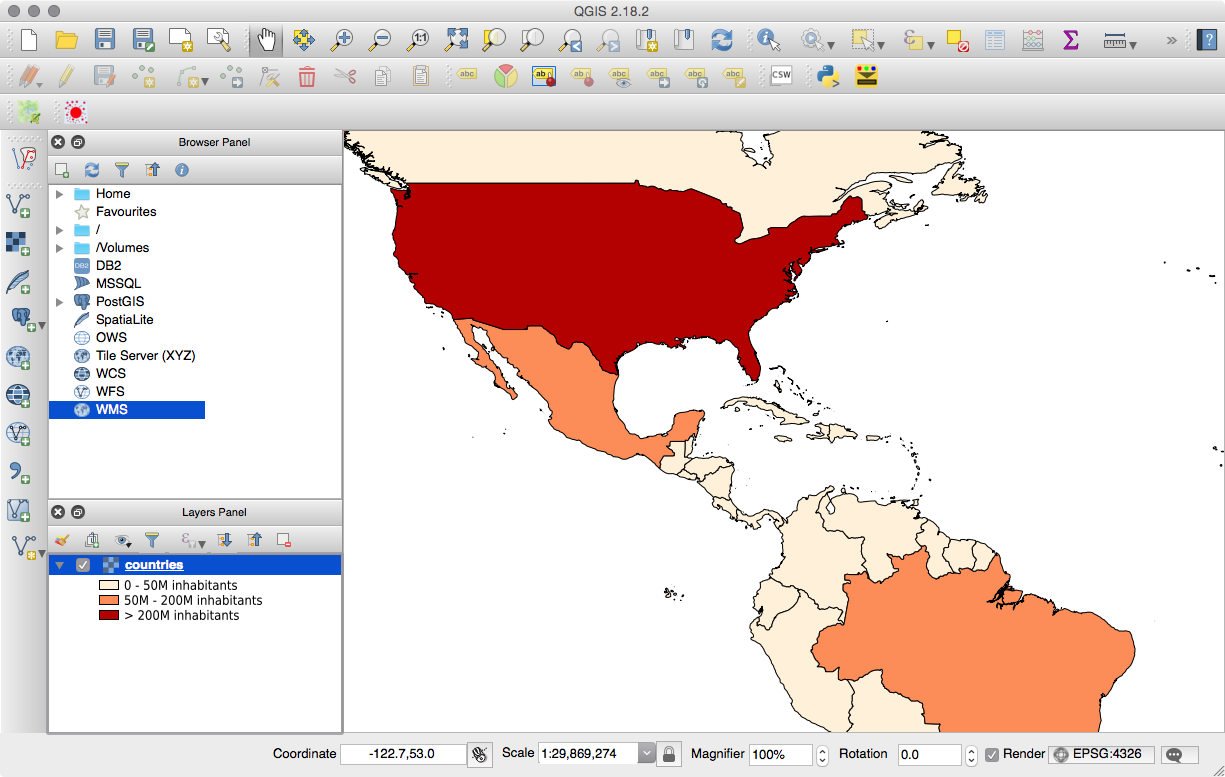1225x777 pixels.
Task: Click the EPSG:4326 CRS button
Action: click(x=1101, y=754)
